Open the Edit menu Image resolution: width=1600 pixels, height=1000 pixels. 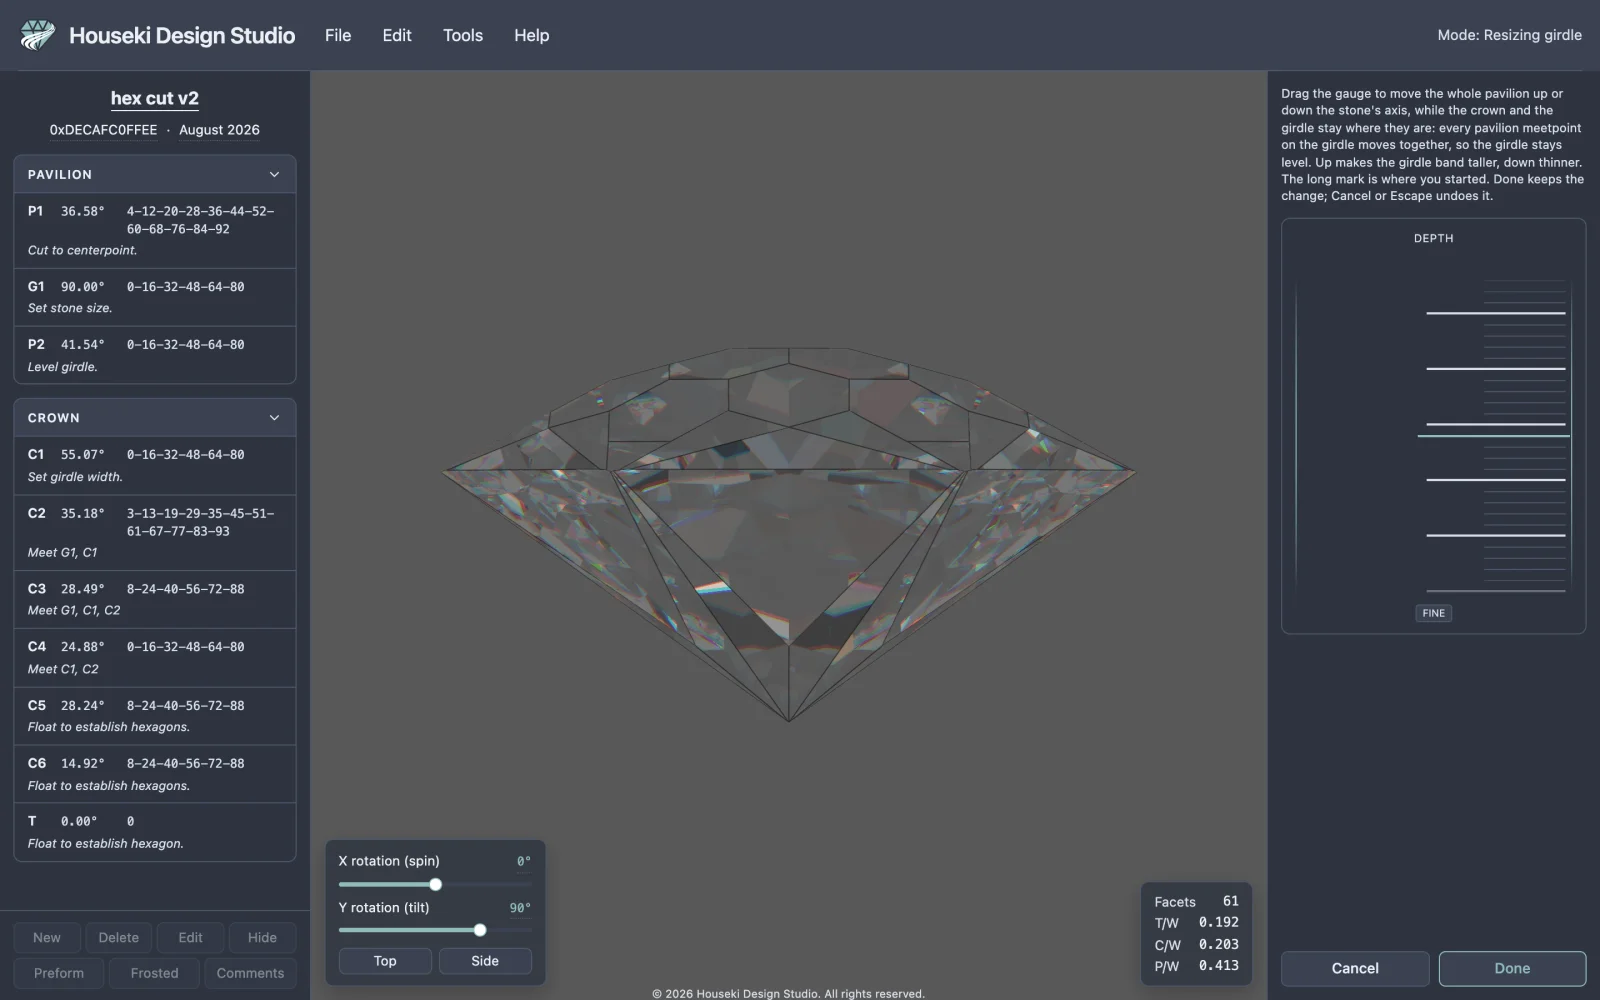click(x=397, y=35)
